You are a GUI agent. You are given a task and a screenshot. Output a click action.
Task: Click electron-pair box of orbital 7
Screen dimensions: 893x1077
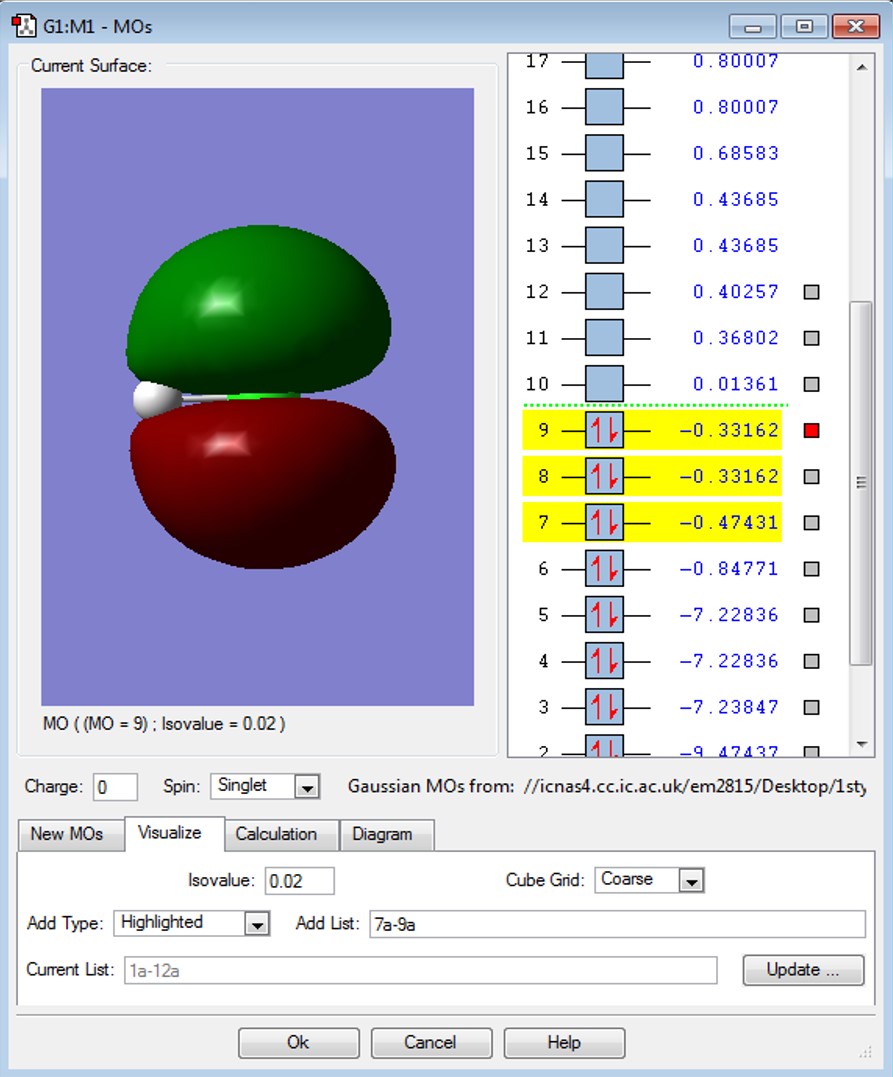coord(604,523)
